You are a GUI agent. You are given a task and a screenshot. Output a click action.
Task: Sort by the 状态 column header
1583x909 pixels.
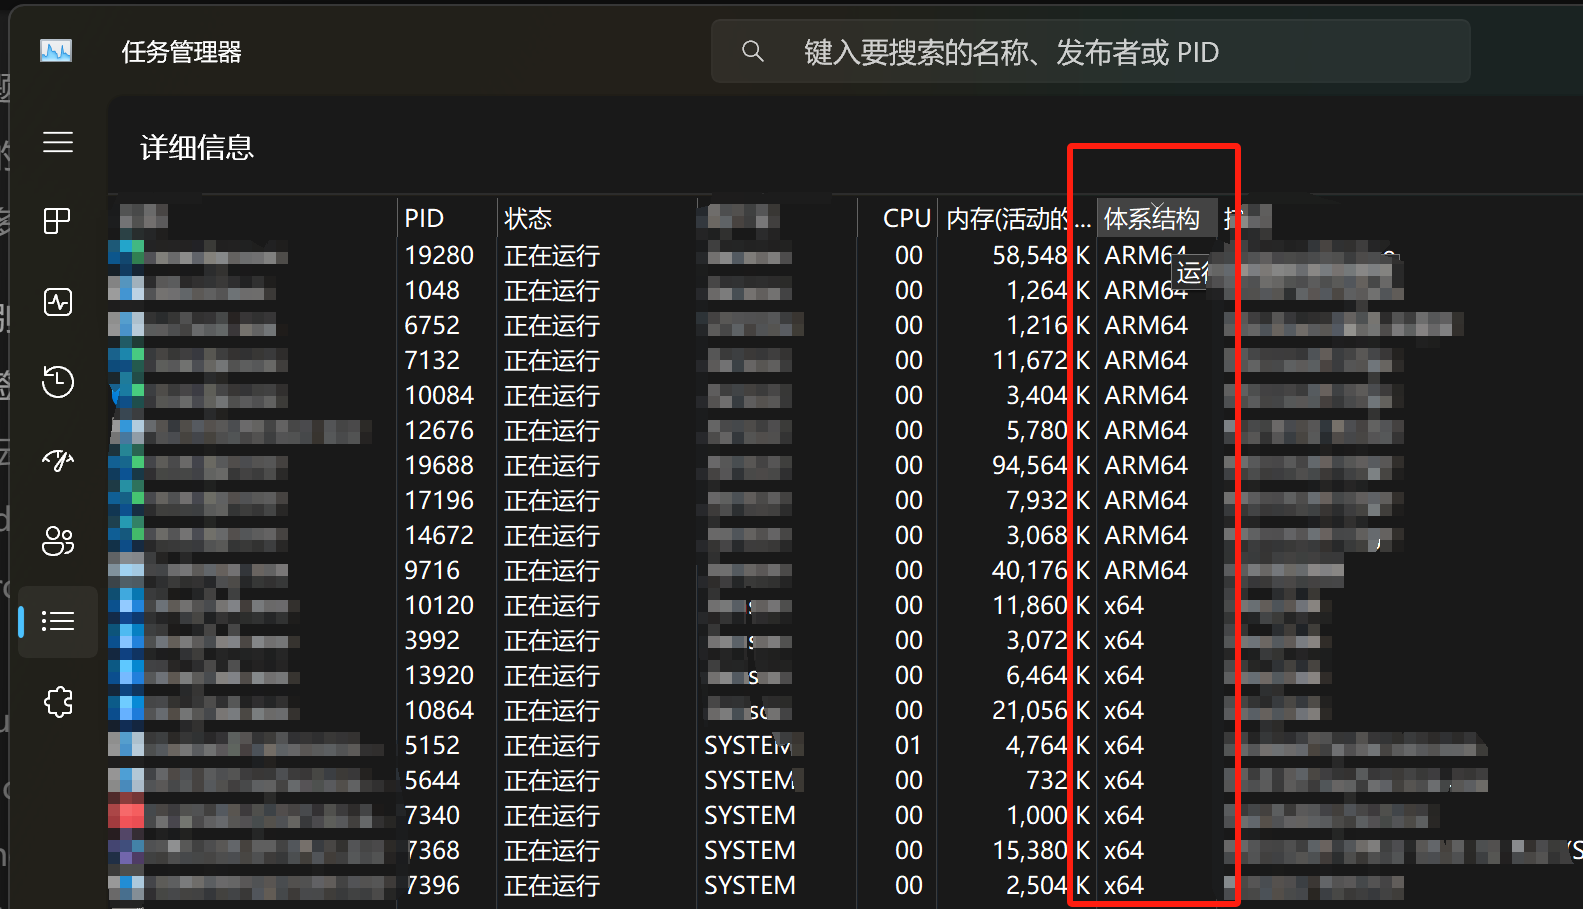(528, 219)
